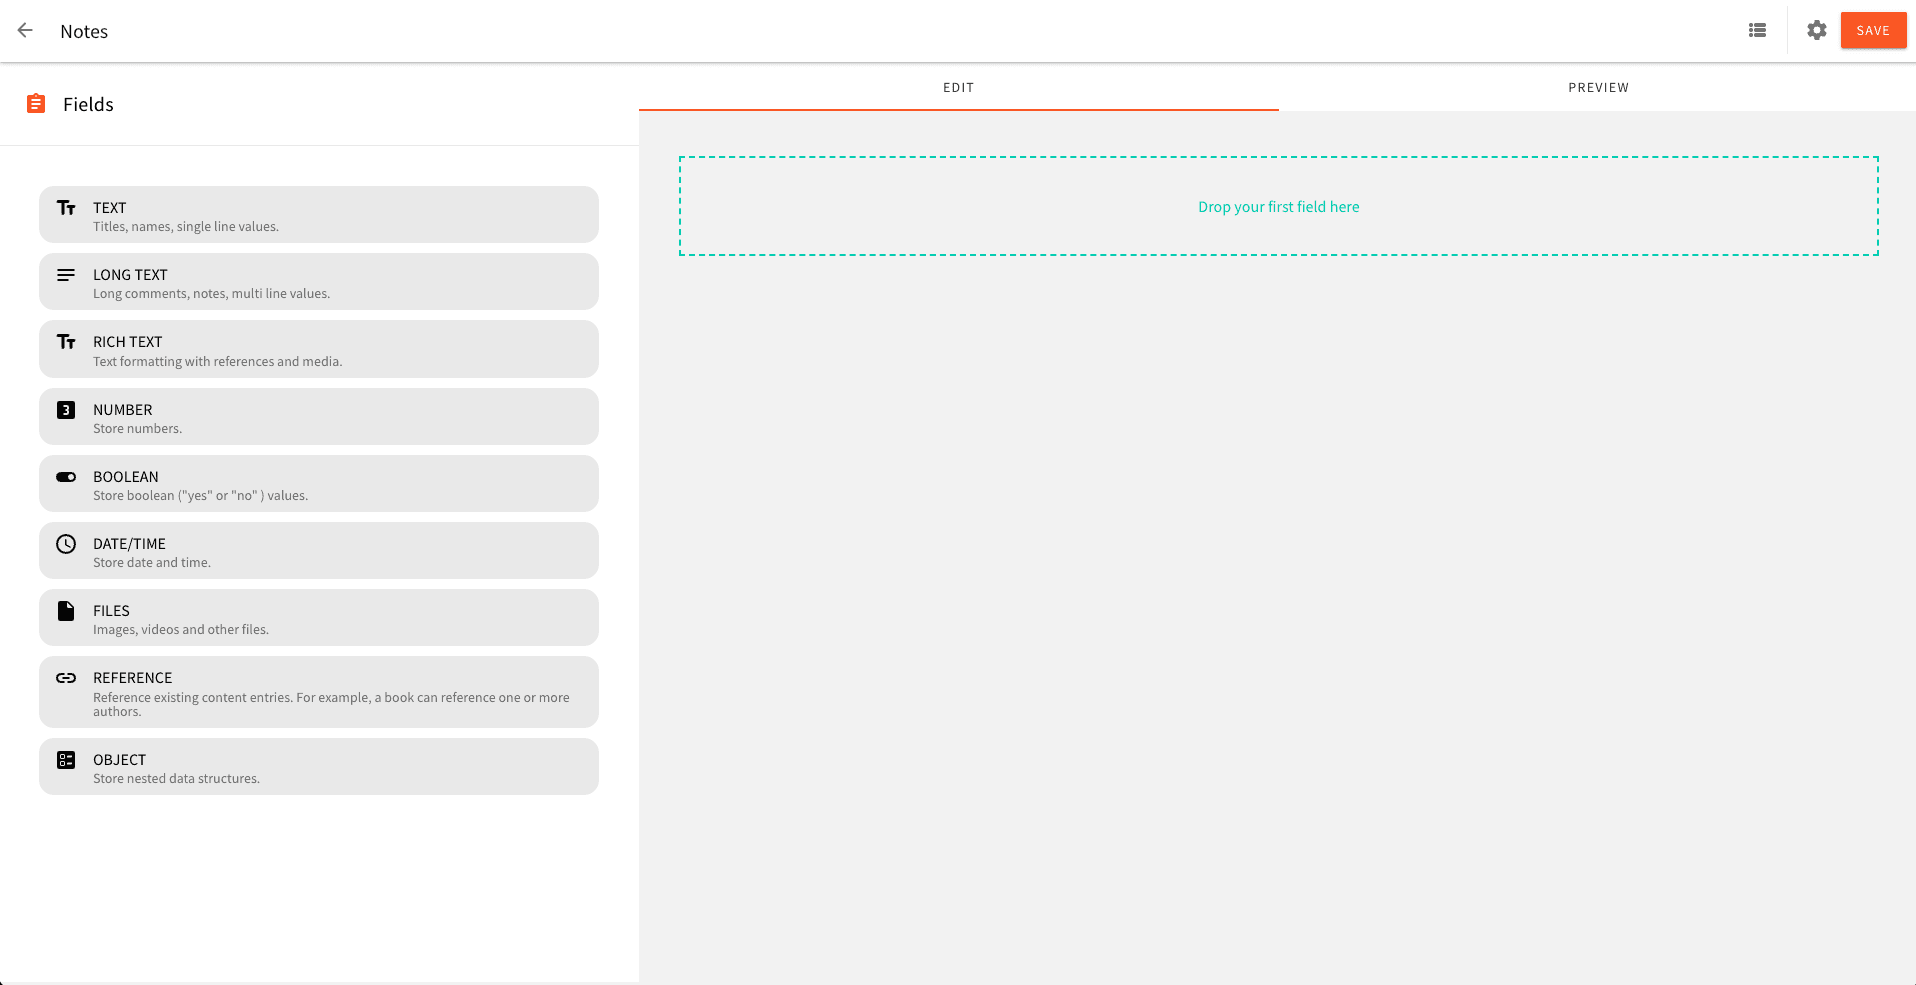This screenshot has width=1916, height=985.
Task: Click the Notes schema title
Action: [83, 31]
